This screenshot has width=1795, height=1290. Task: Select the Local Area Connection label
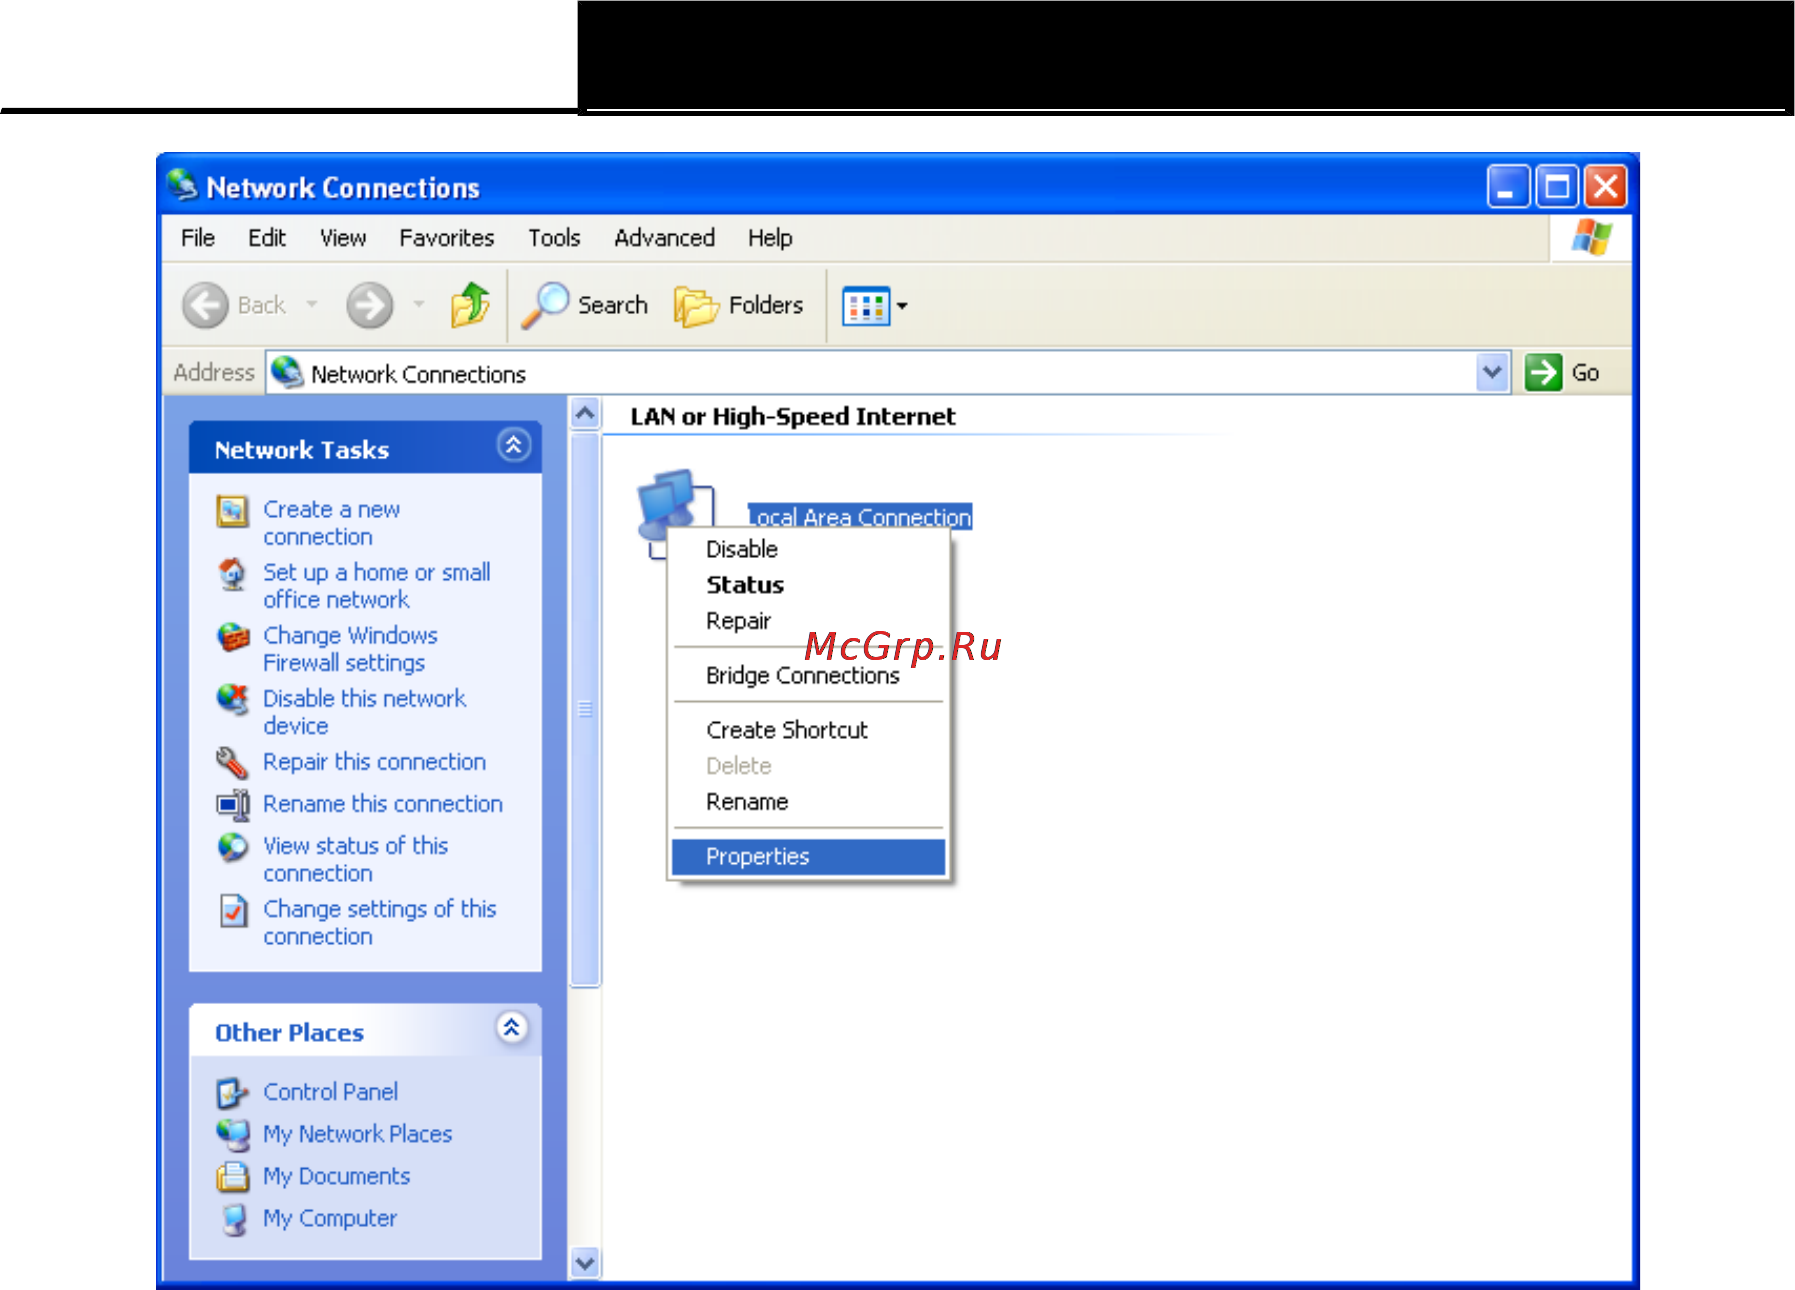tap(860, 516)
